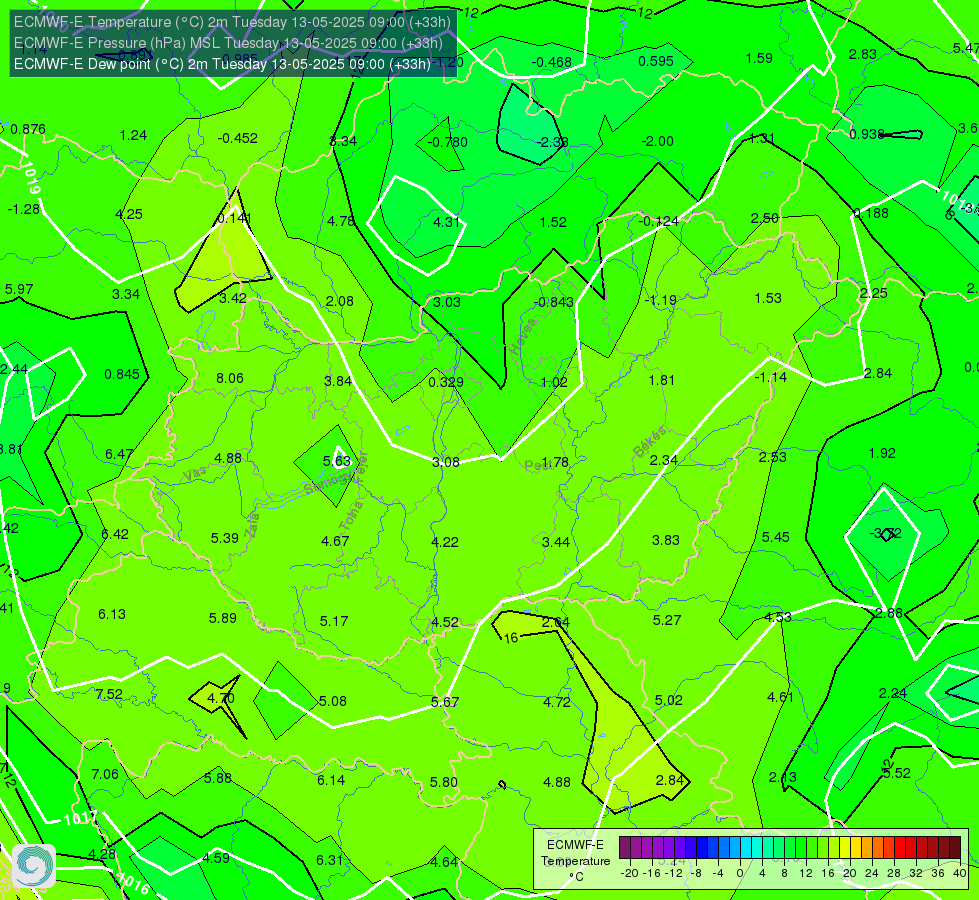The height and width of the screenshot is (900, 979).
Task: Click the dew point value 8.06
Action: coord(230,378)
